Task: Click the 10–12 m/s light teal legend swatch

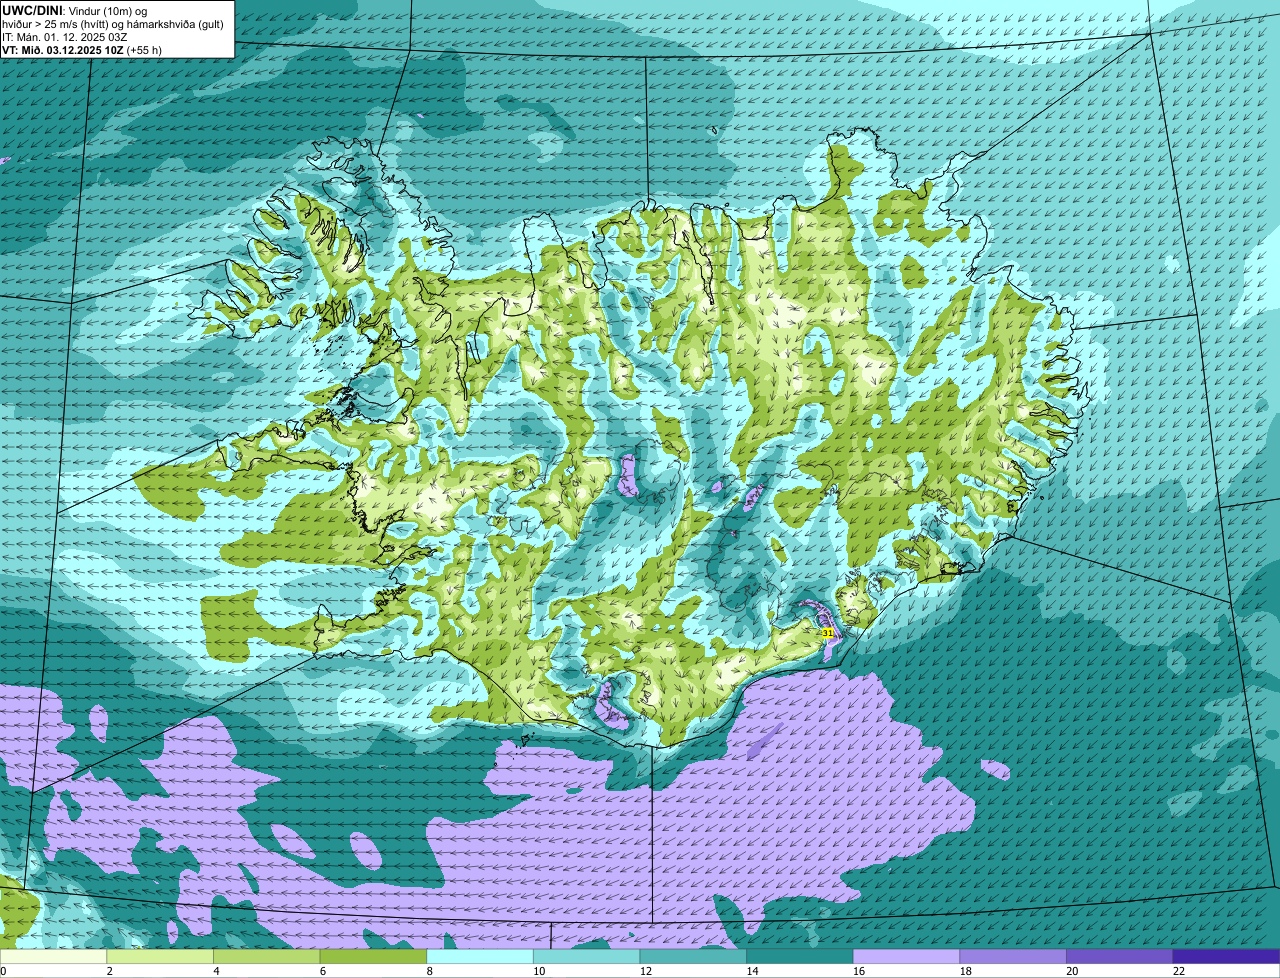Action: [586, 956]
